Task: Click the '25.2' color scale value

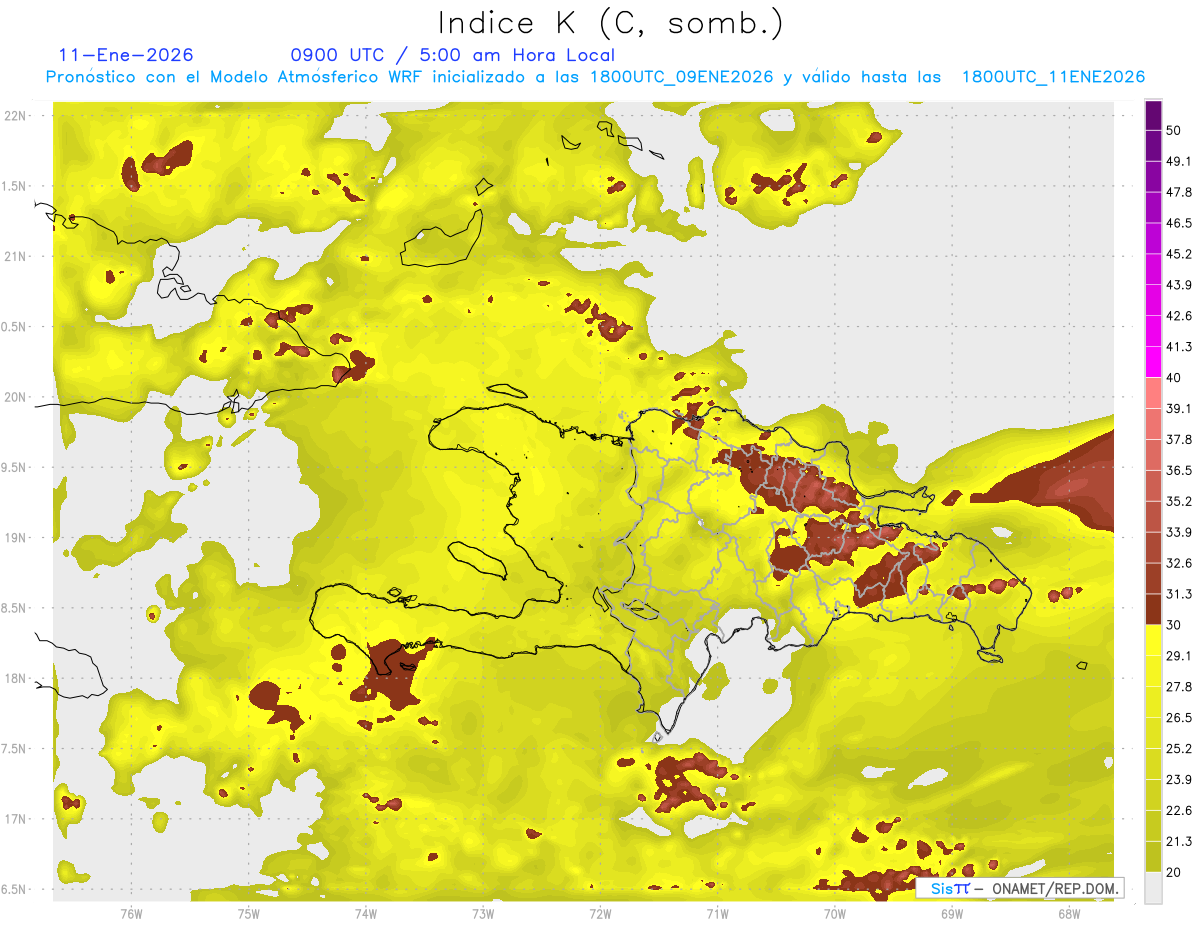Action: [1180, 749]
